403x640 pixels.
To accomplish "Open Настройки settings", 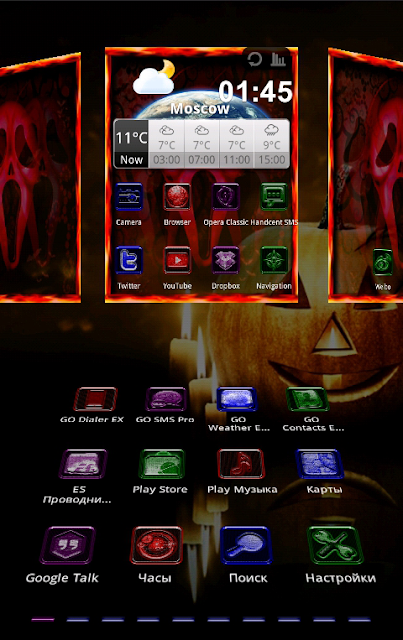I will pyautogui.click(x=335, y=545).
